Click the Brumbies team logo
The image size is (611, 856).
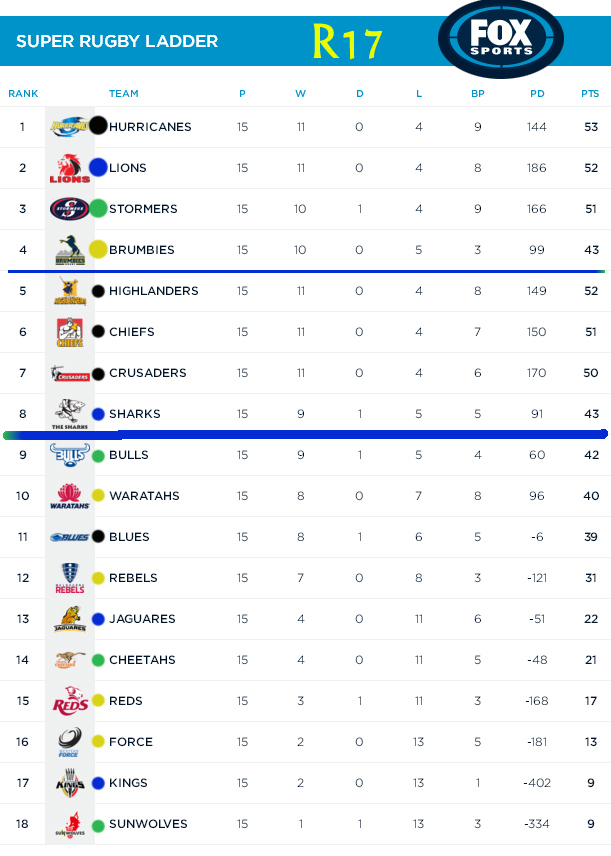click(68, 250)
